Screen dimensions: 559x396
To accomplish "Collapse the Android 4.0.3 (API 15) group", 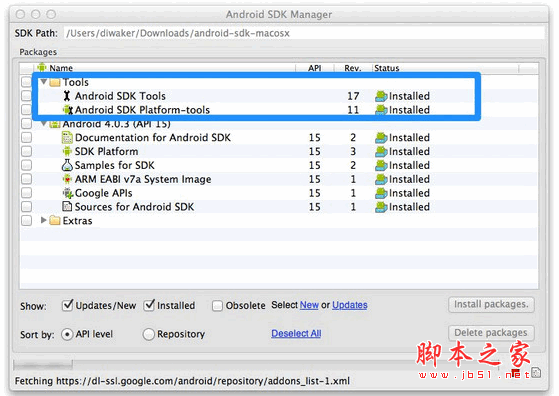I will point(43,124).
